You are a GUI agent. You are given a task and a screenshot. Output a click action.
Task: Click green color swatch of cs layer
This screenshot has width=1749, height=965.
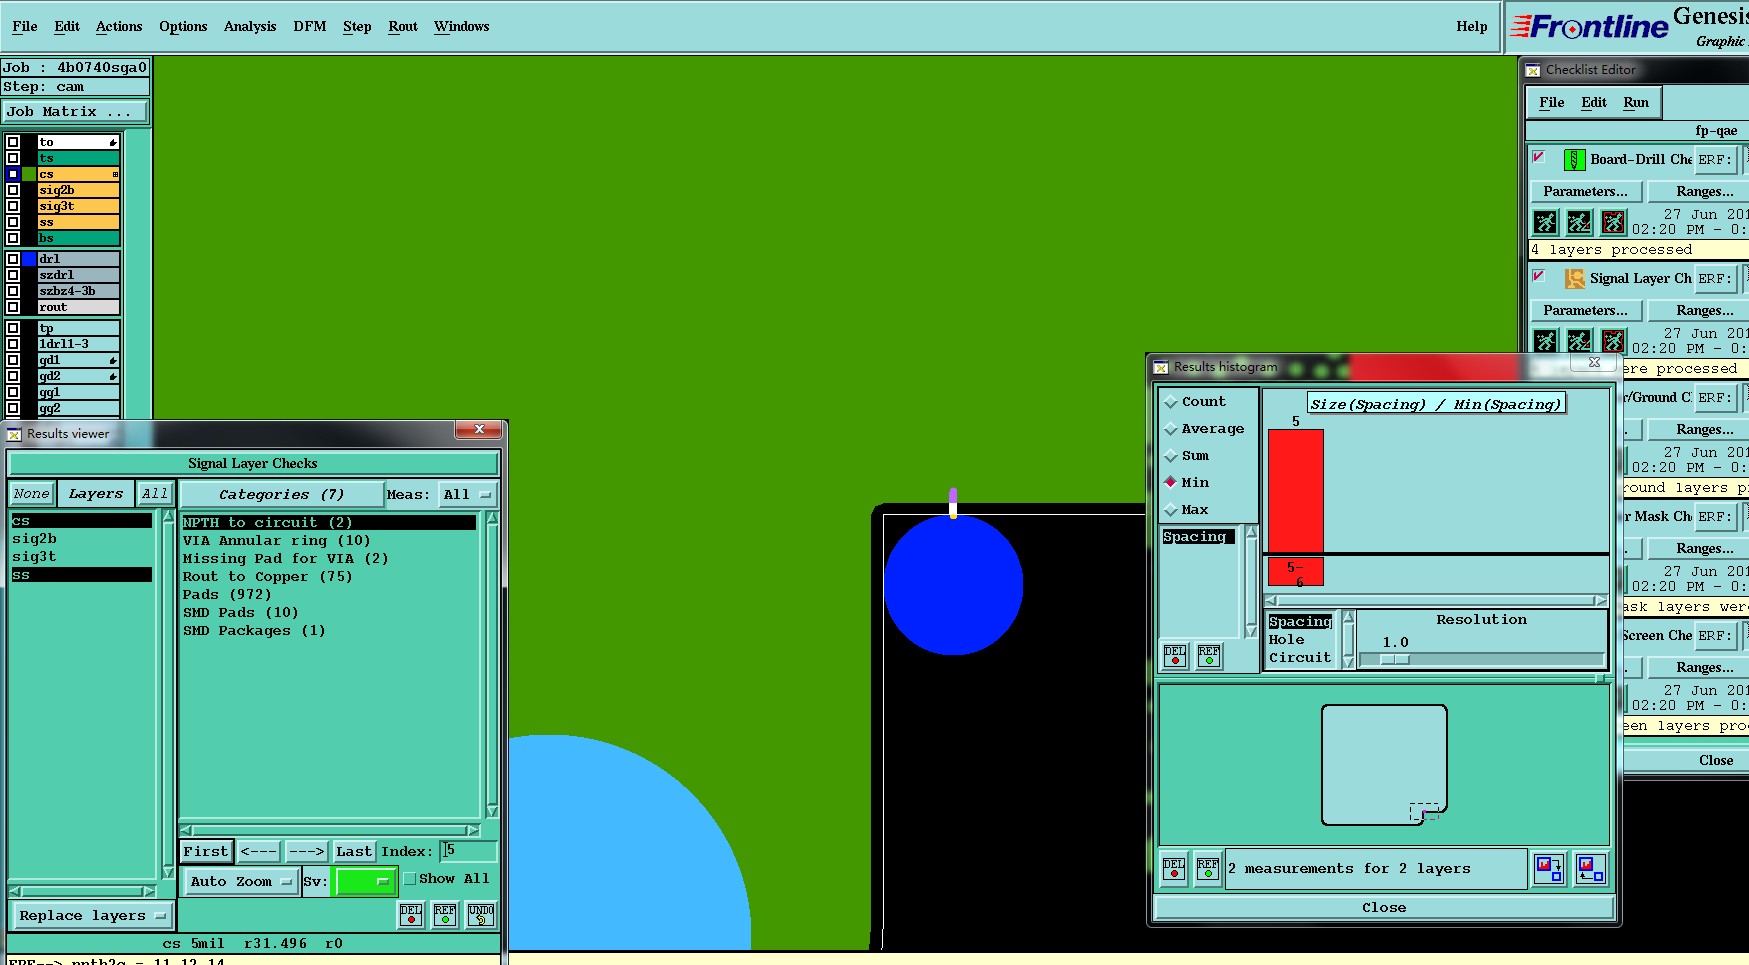point(29,174)
